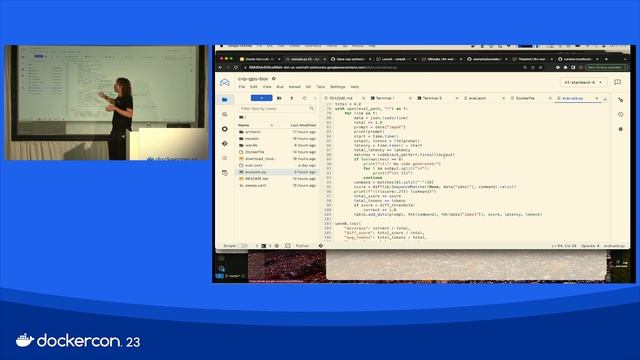Close the Dockerfile editor tab
Viewport: 640px width, 360px height.
tap(550, 98)
